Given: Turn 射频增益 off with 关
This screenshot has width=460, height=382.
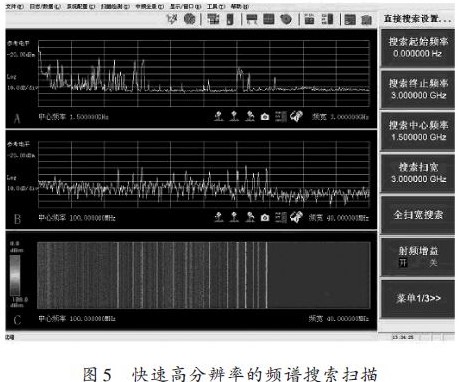Looking at the screenshot, I should click(x=433, y=263).
